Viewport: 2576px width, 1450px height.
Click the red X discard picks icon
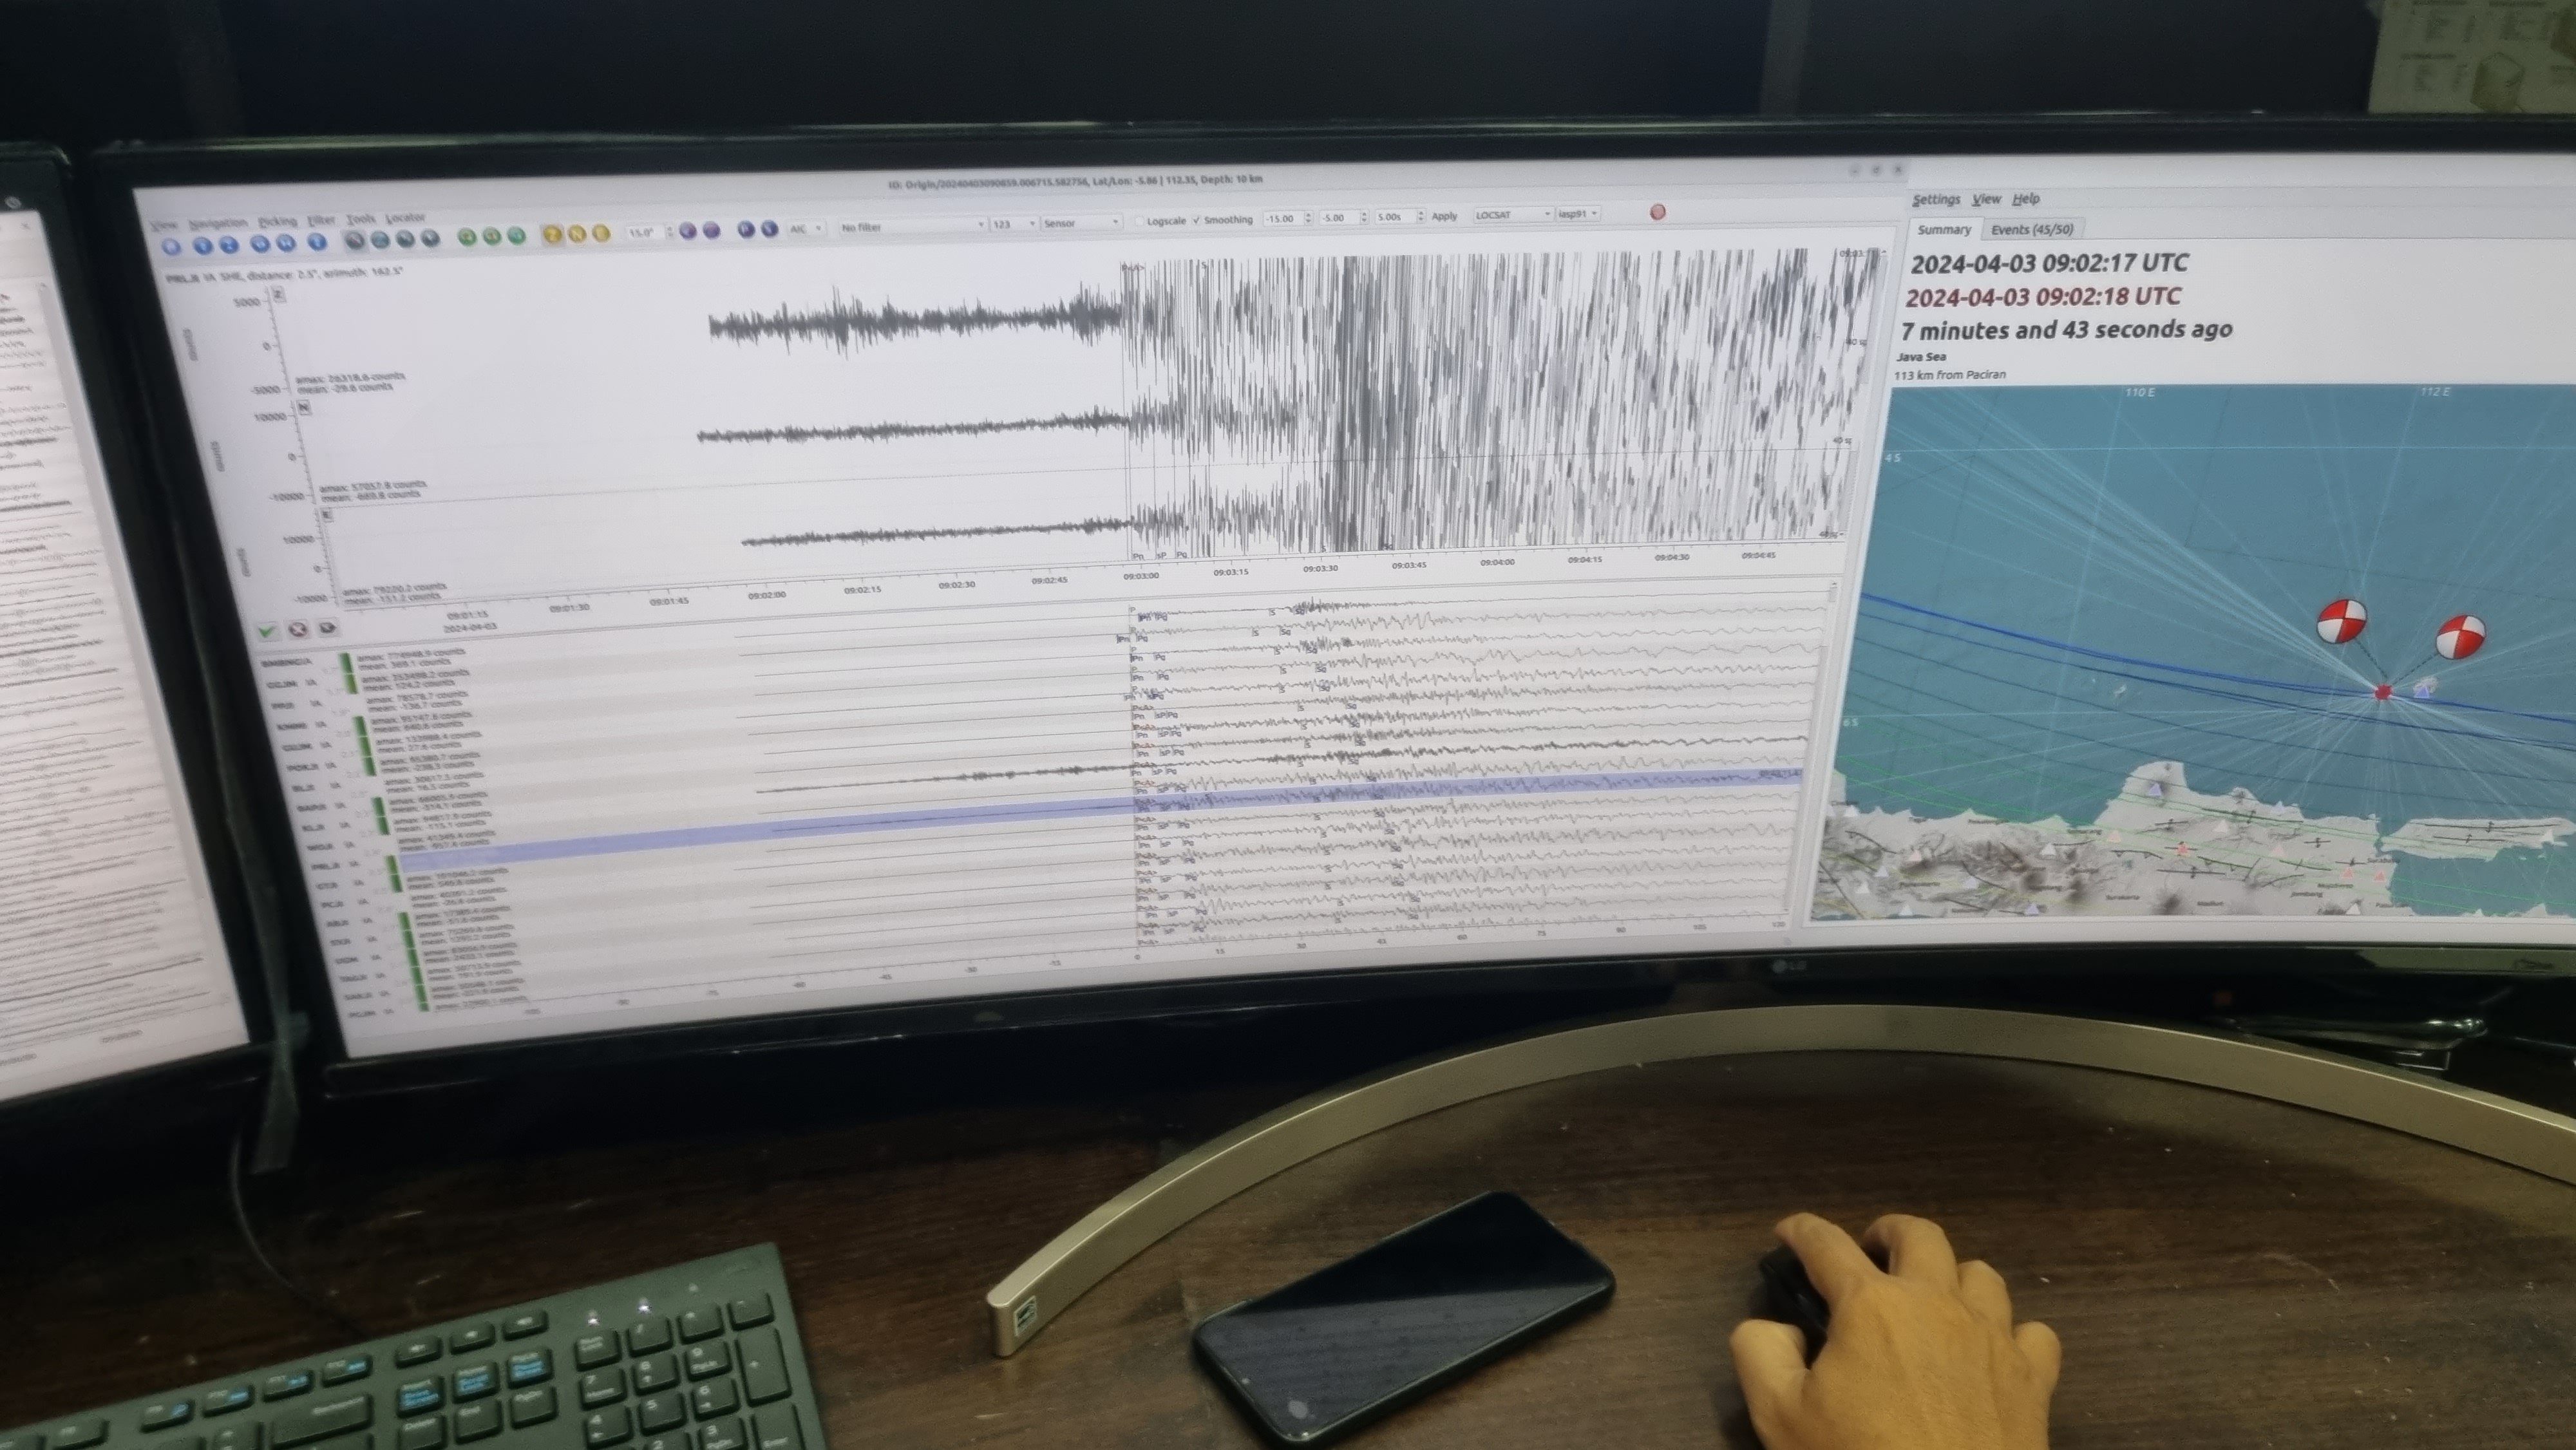pyautogui.click(x=297, y=629)
